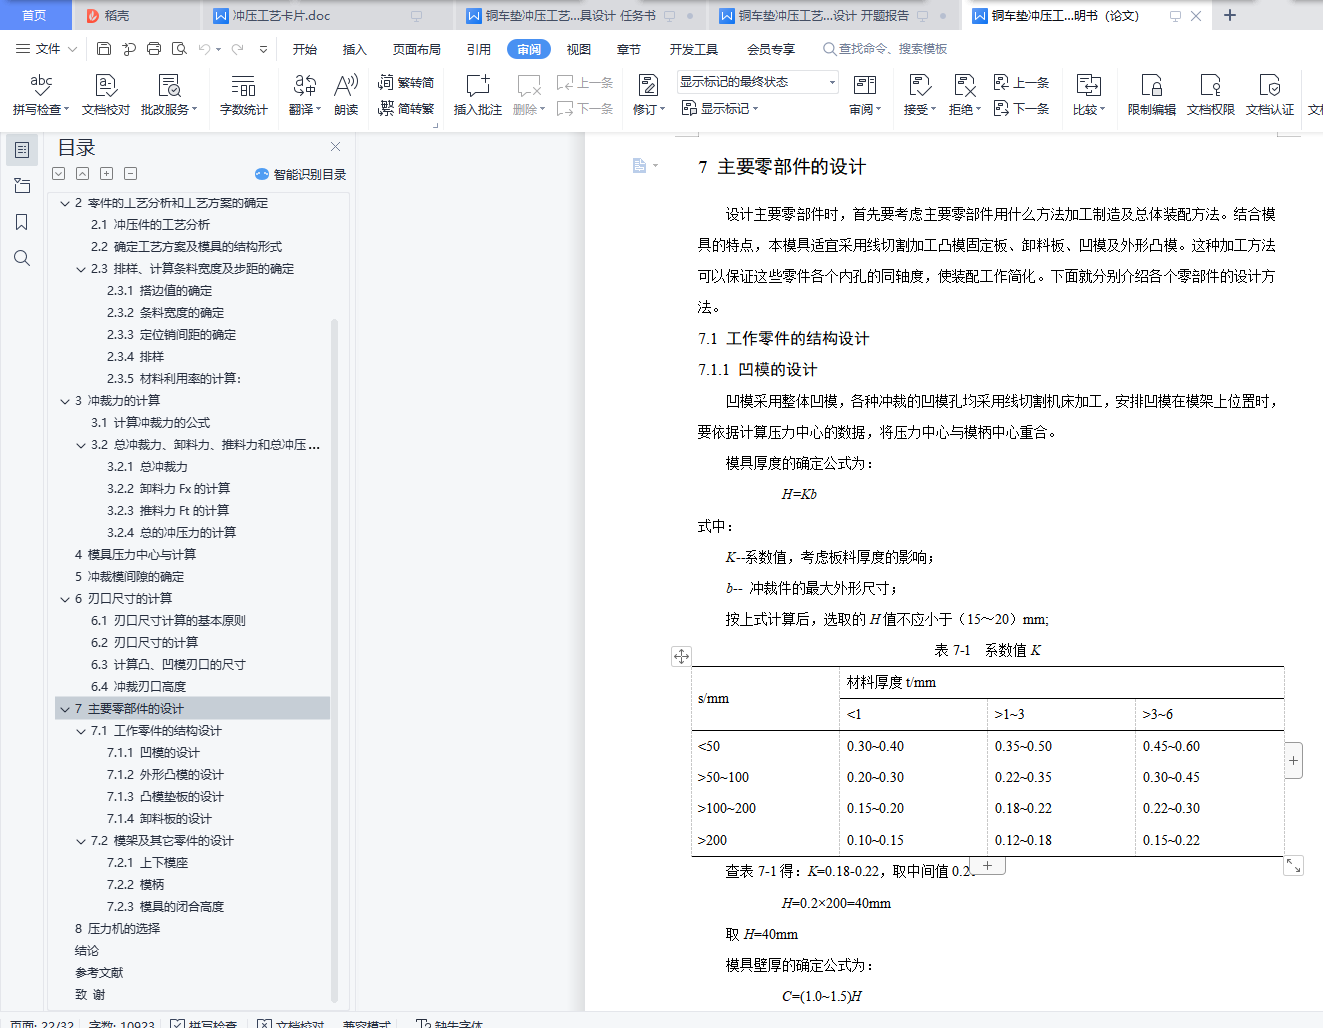Click the table resize handle at bottom-right corner
Screen dimensions: 1323x1028
click(1293, 865)
